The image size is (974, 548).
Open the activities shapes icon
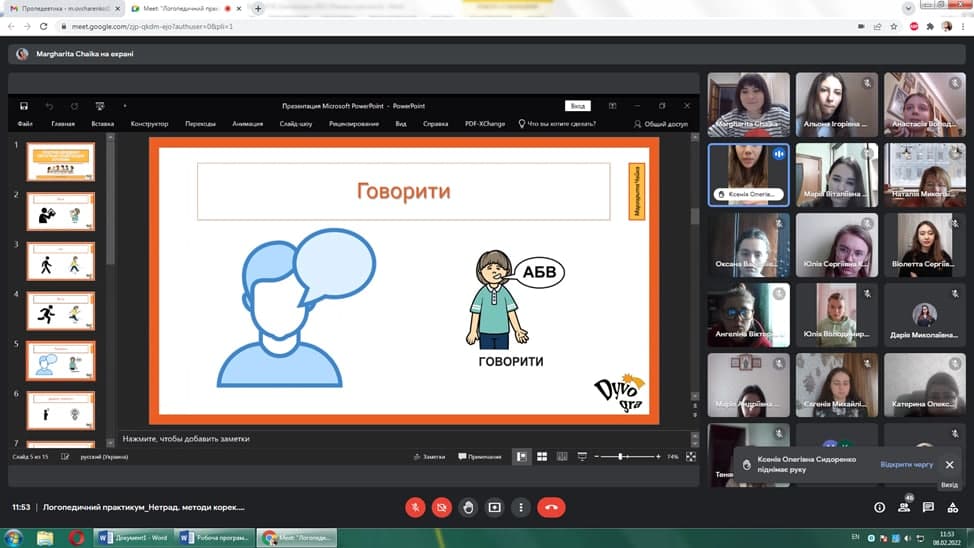[952, 507]
